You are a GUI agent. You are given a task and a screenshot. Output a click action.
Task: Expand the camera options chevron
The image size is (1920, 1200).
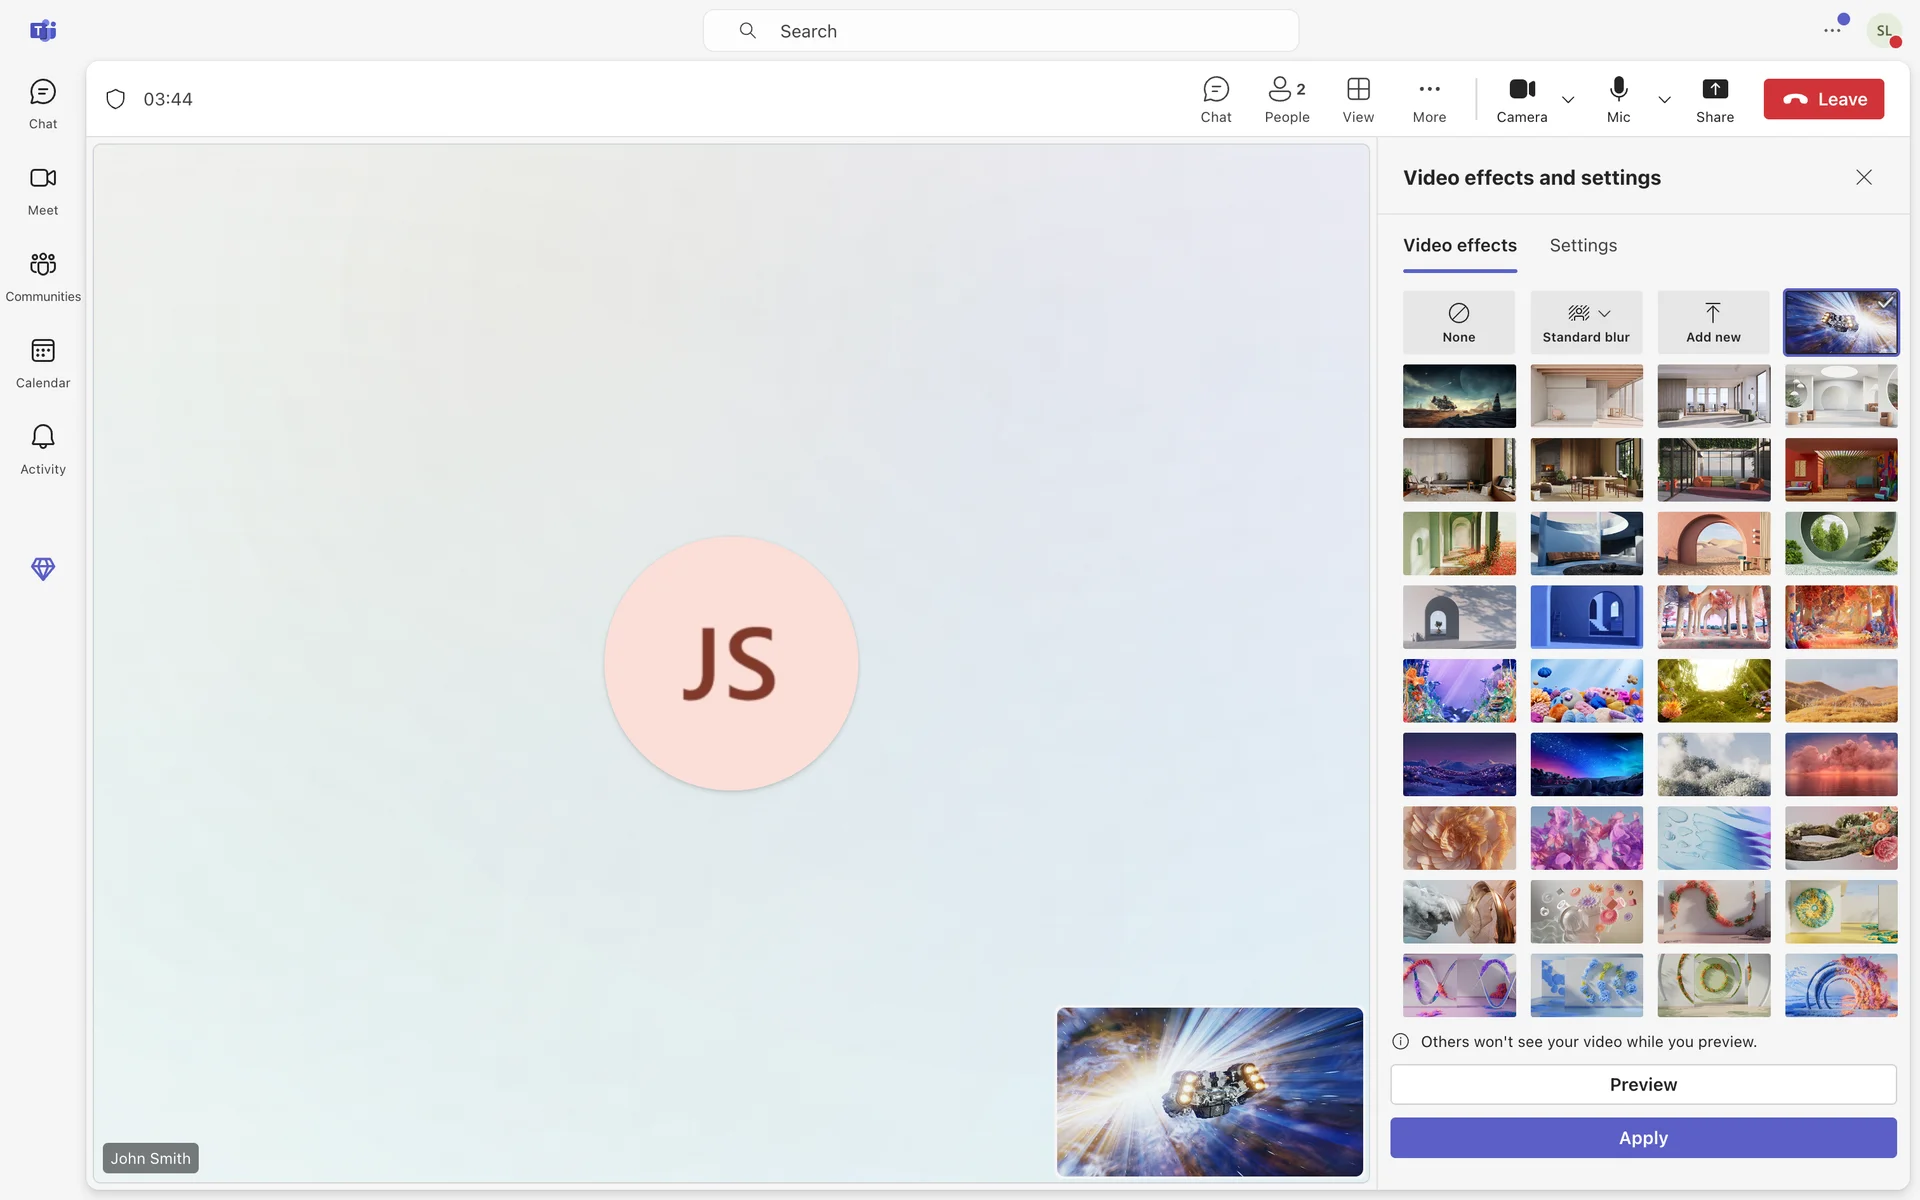click(x=1568, y=100)
